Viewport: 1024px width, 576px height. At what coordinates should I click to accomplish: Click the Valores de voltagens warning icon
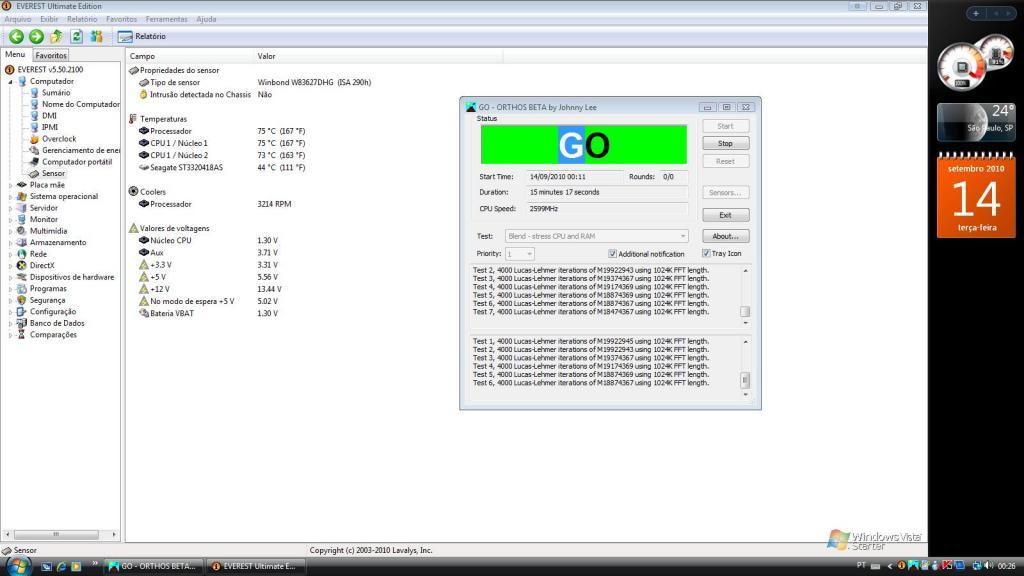(x=133, y=228)
